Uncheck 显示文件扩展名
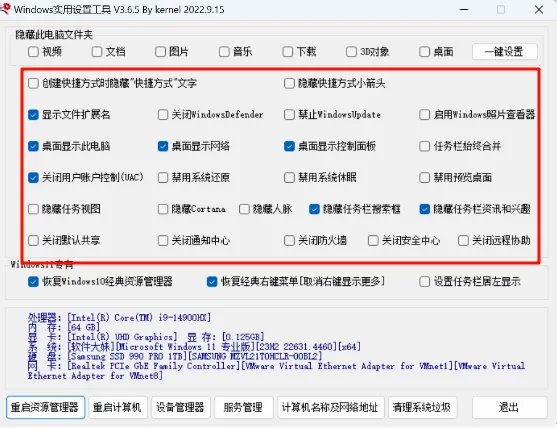The width and height of the screenshot is (557, 428). coord(33,115)
